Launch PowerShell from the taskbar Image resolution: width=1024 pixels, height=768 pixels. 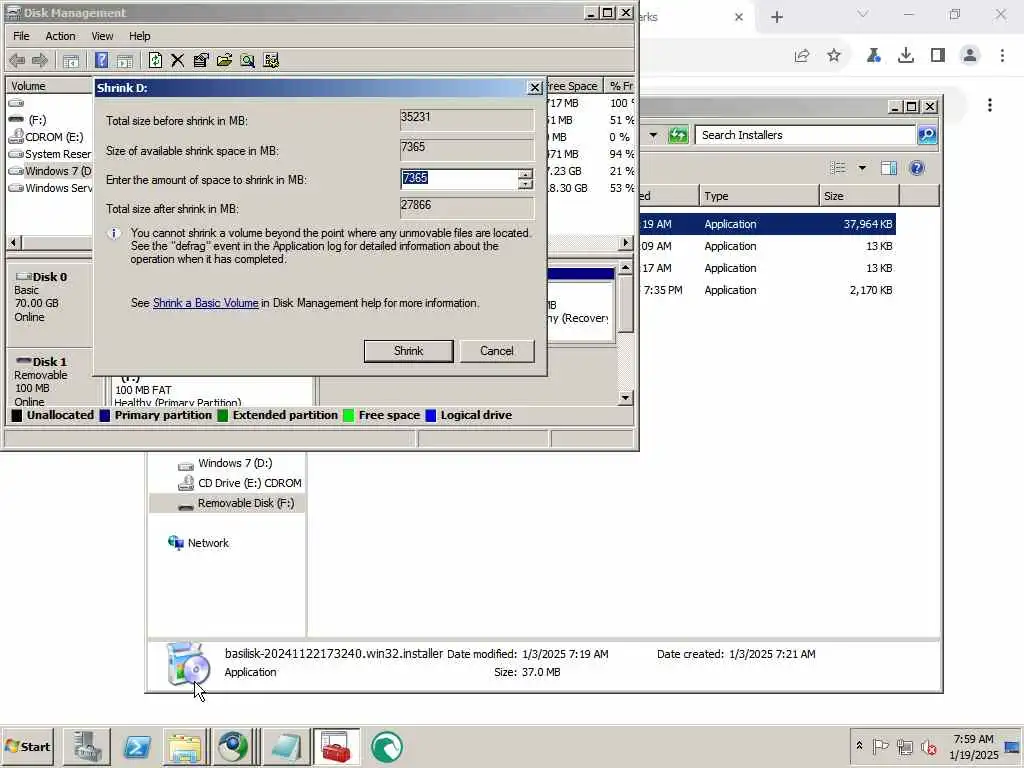[x=136, y=747]
